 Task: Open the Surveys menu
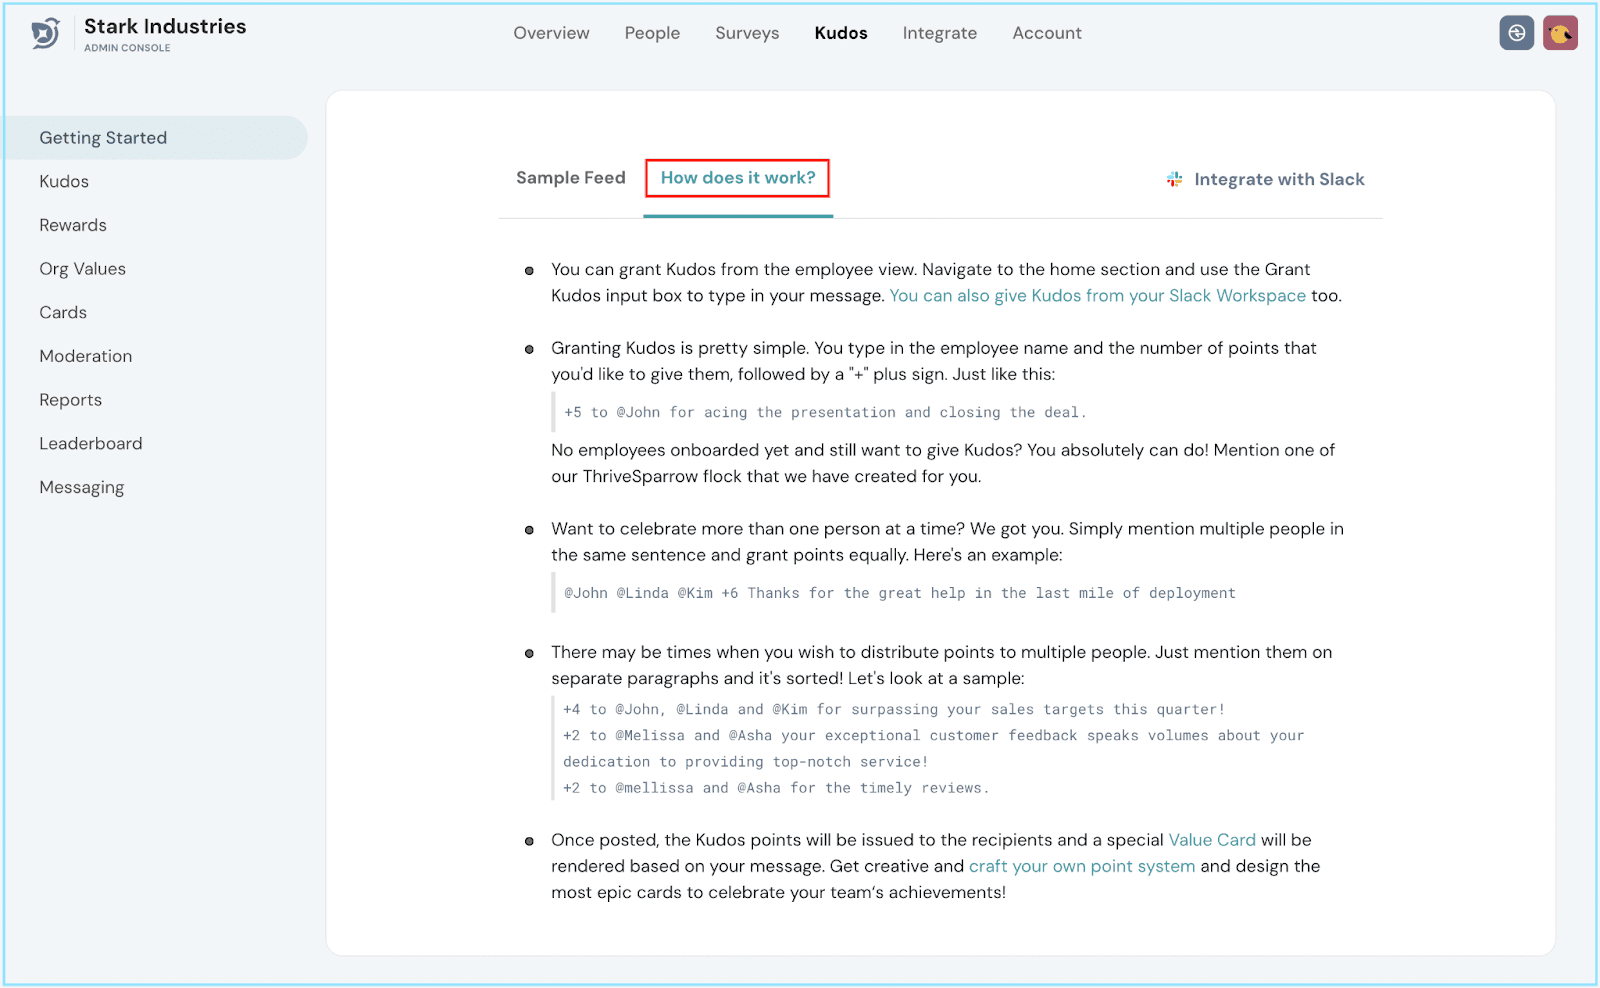[747, 33]
